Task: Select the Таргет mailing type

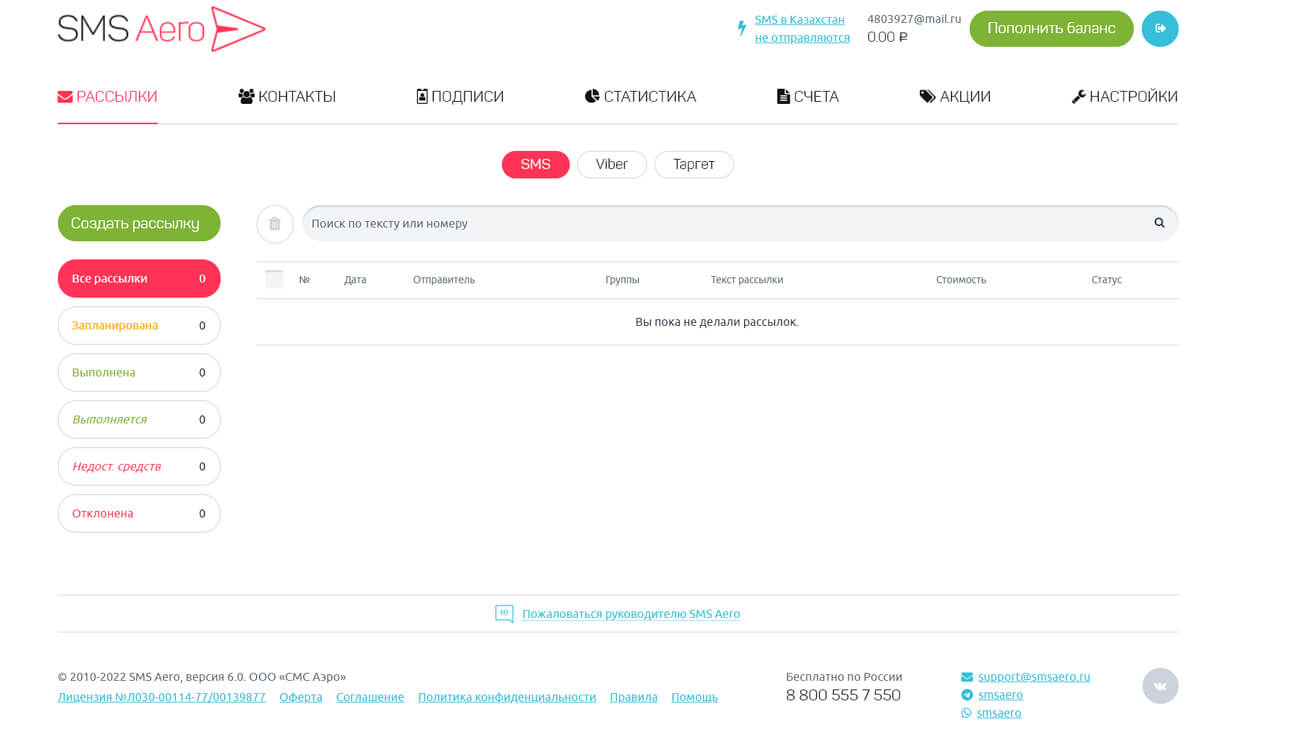Action: click(x=693, y=165)
